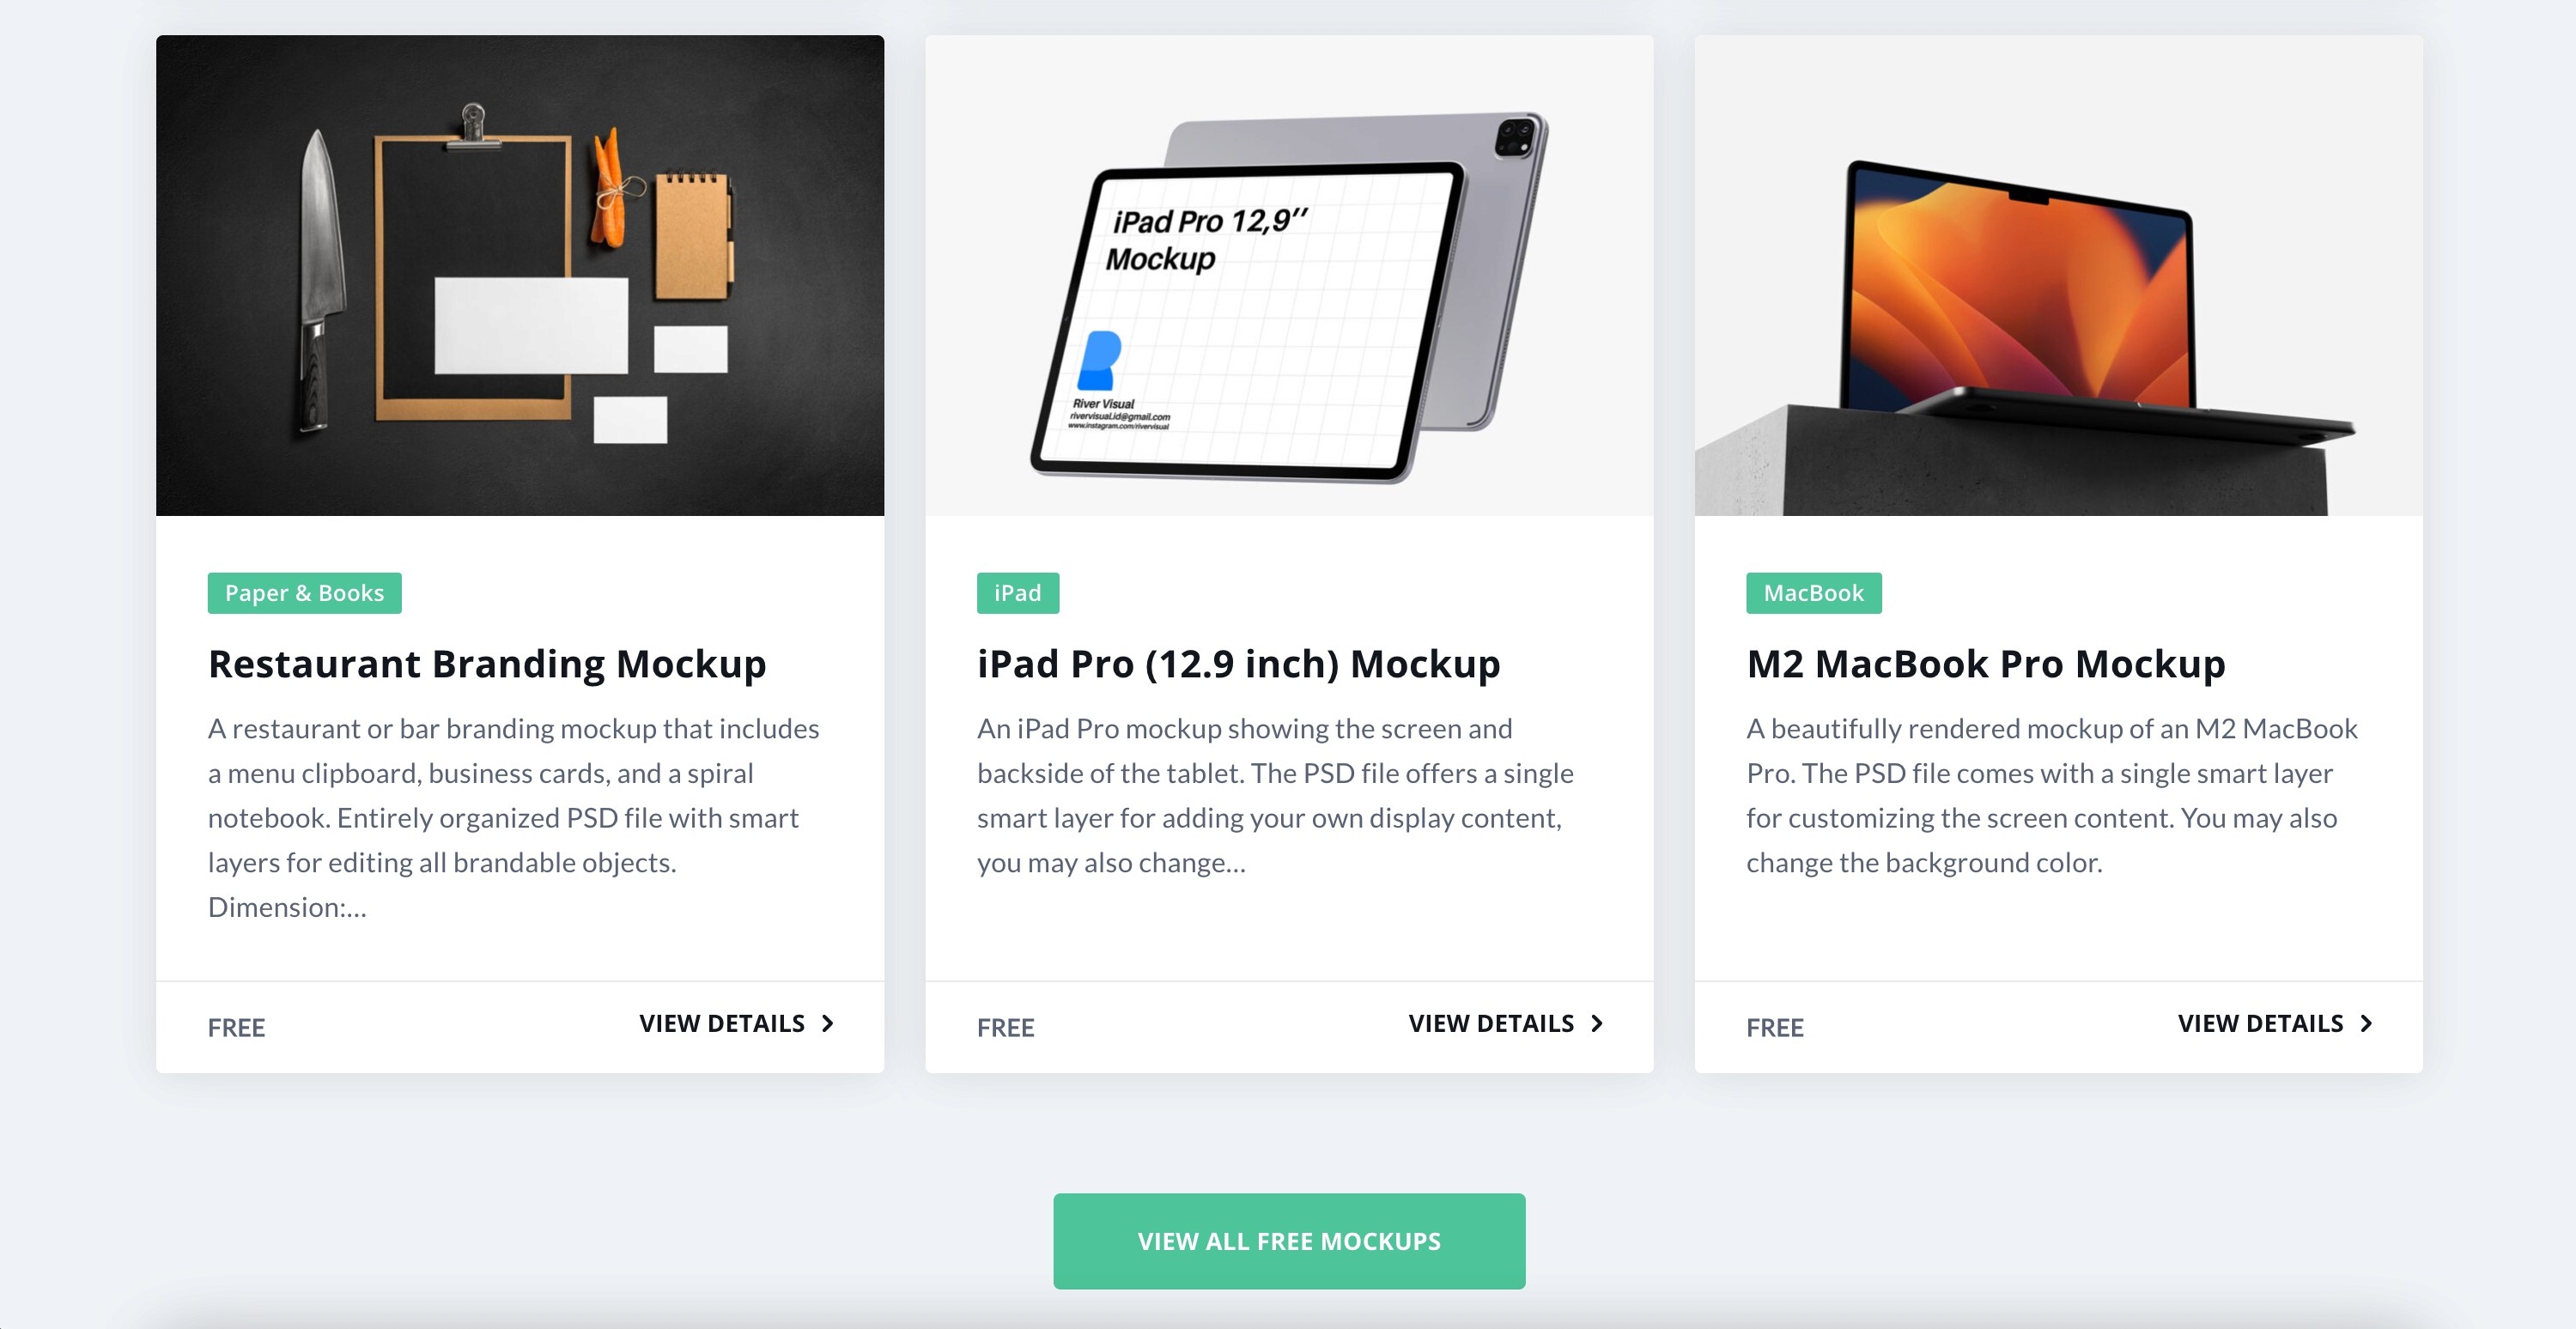The width and height of the screenshot is (2576, 1329).
Task: Select the MacBook category tag
Action: 1813,593
